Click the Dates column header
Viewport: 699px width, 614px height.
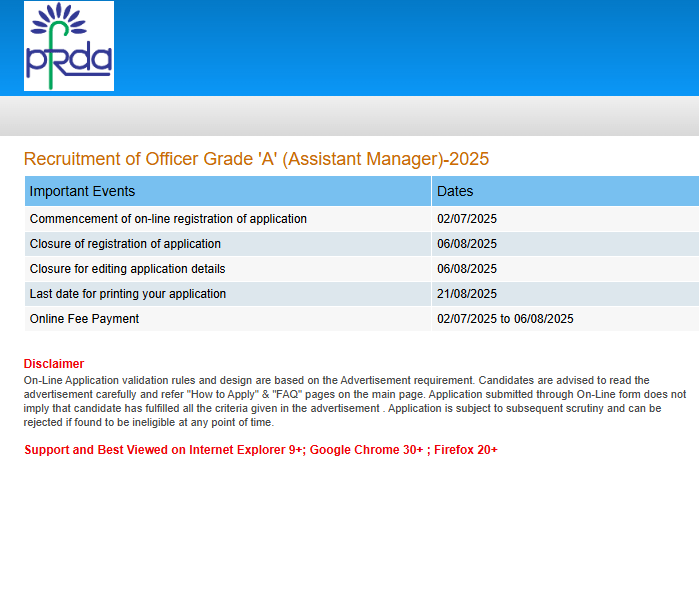(455, 191)
